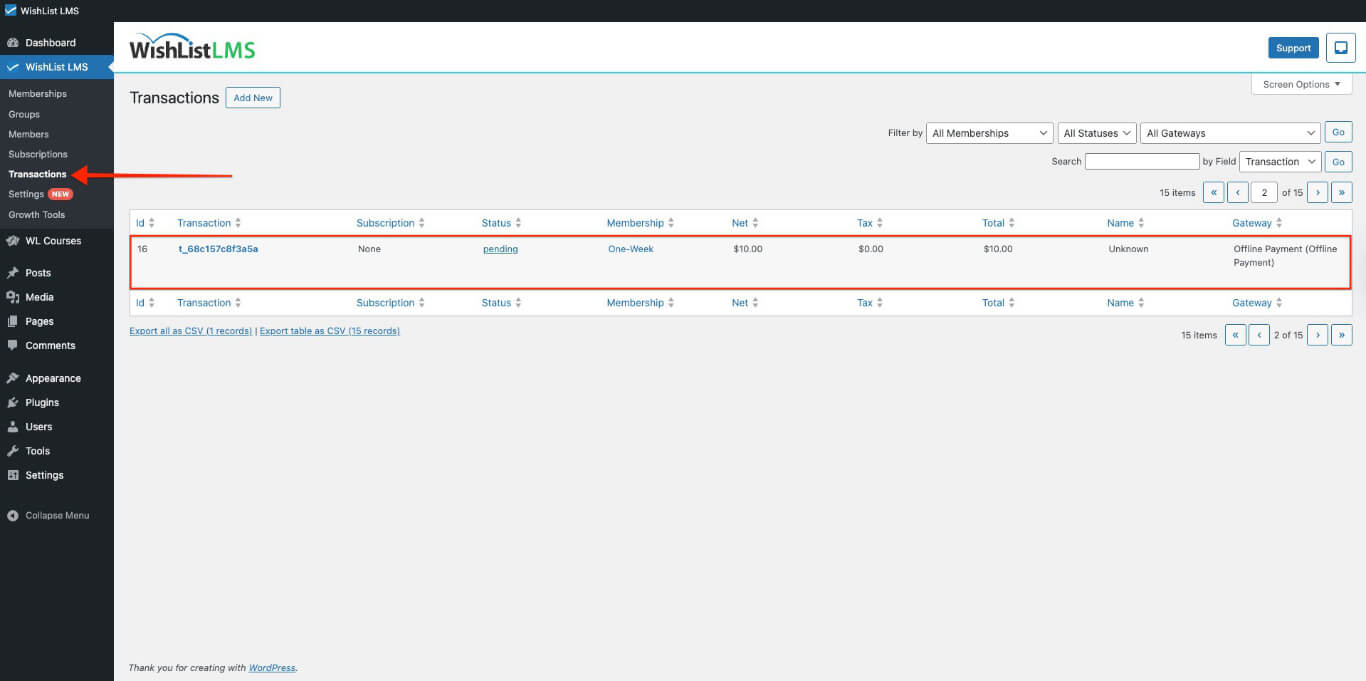Image resolution: width=1366 pixels, height=681 pixels.
Task: Open the Media library icon in sidebar
Action: coord(12,296)
